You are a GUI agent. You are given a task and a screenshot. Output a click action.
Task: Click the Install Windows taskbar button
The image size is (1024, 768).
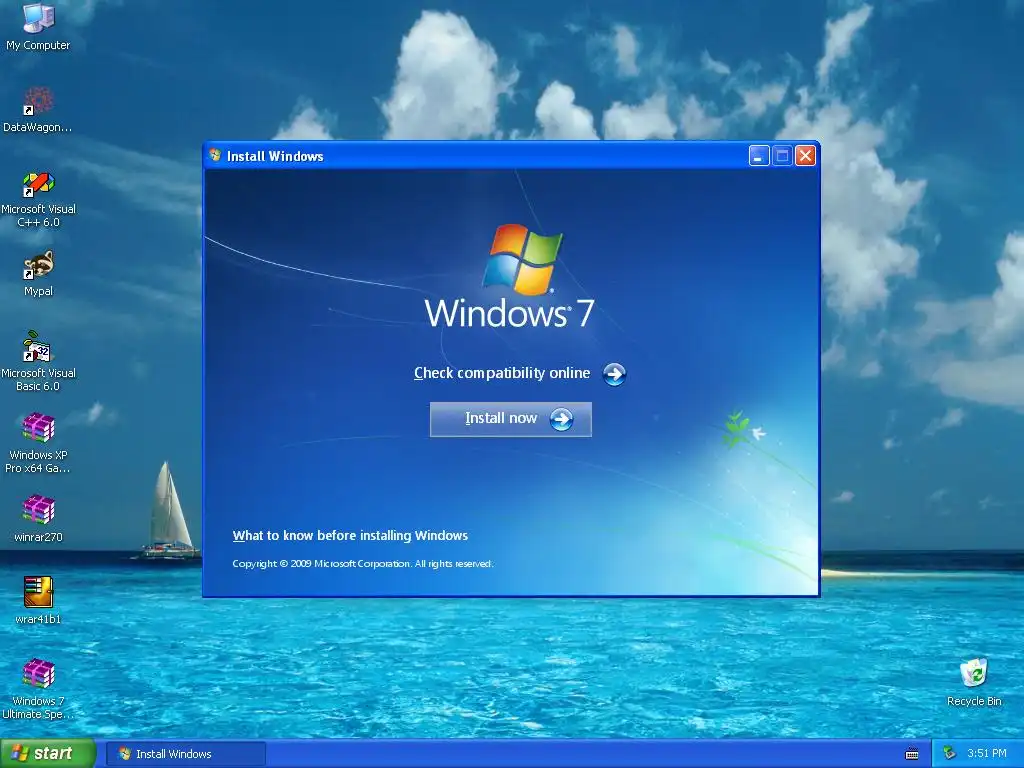(185, 754)
